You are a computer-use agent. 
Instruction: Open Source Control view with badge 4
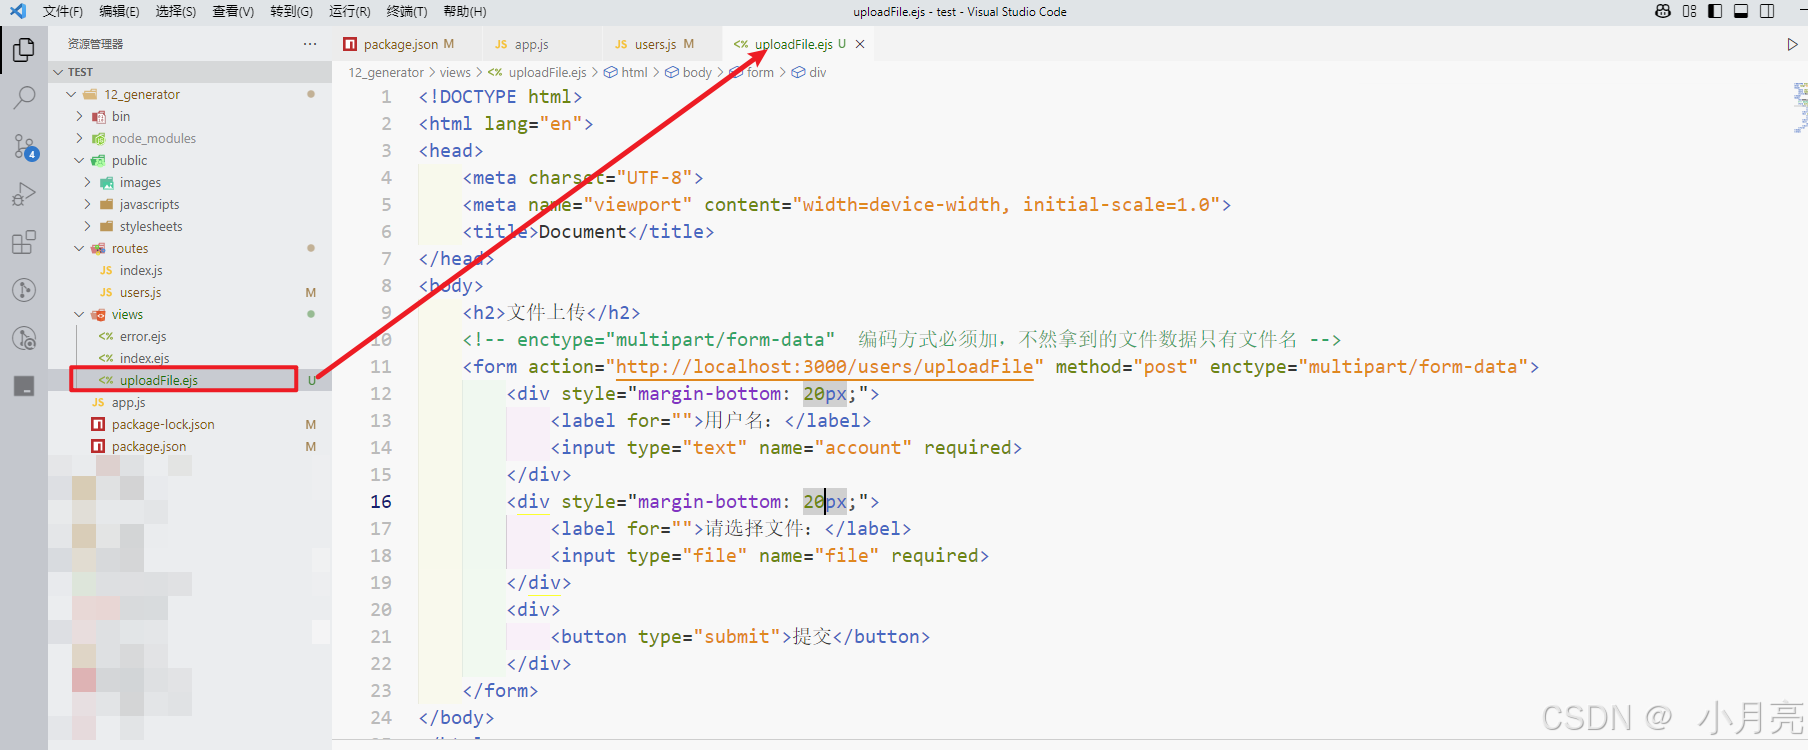(x=24, y=146)
